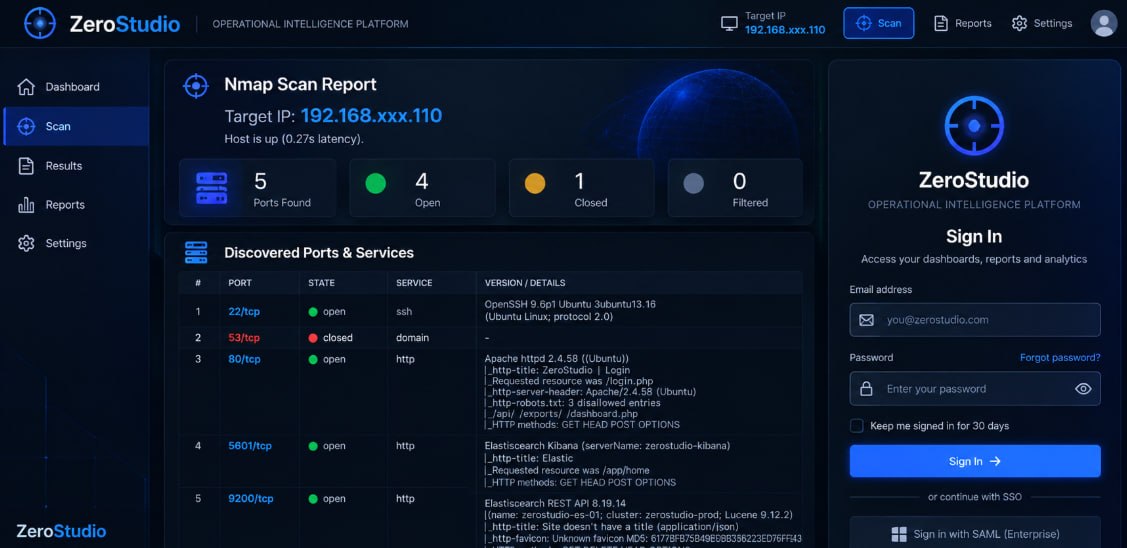This screenshot has width=1127, height=548.
Task: Click ZeroStudio wordmark at sidebar bottom
Action: (61, 531)
